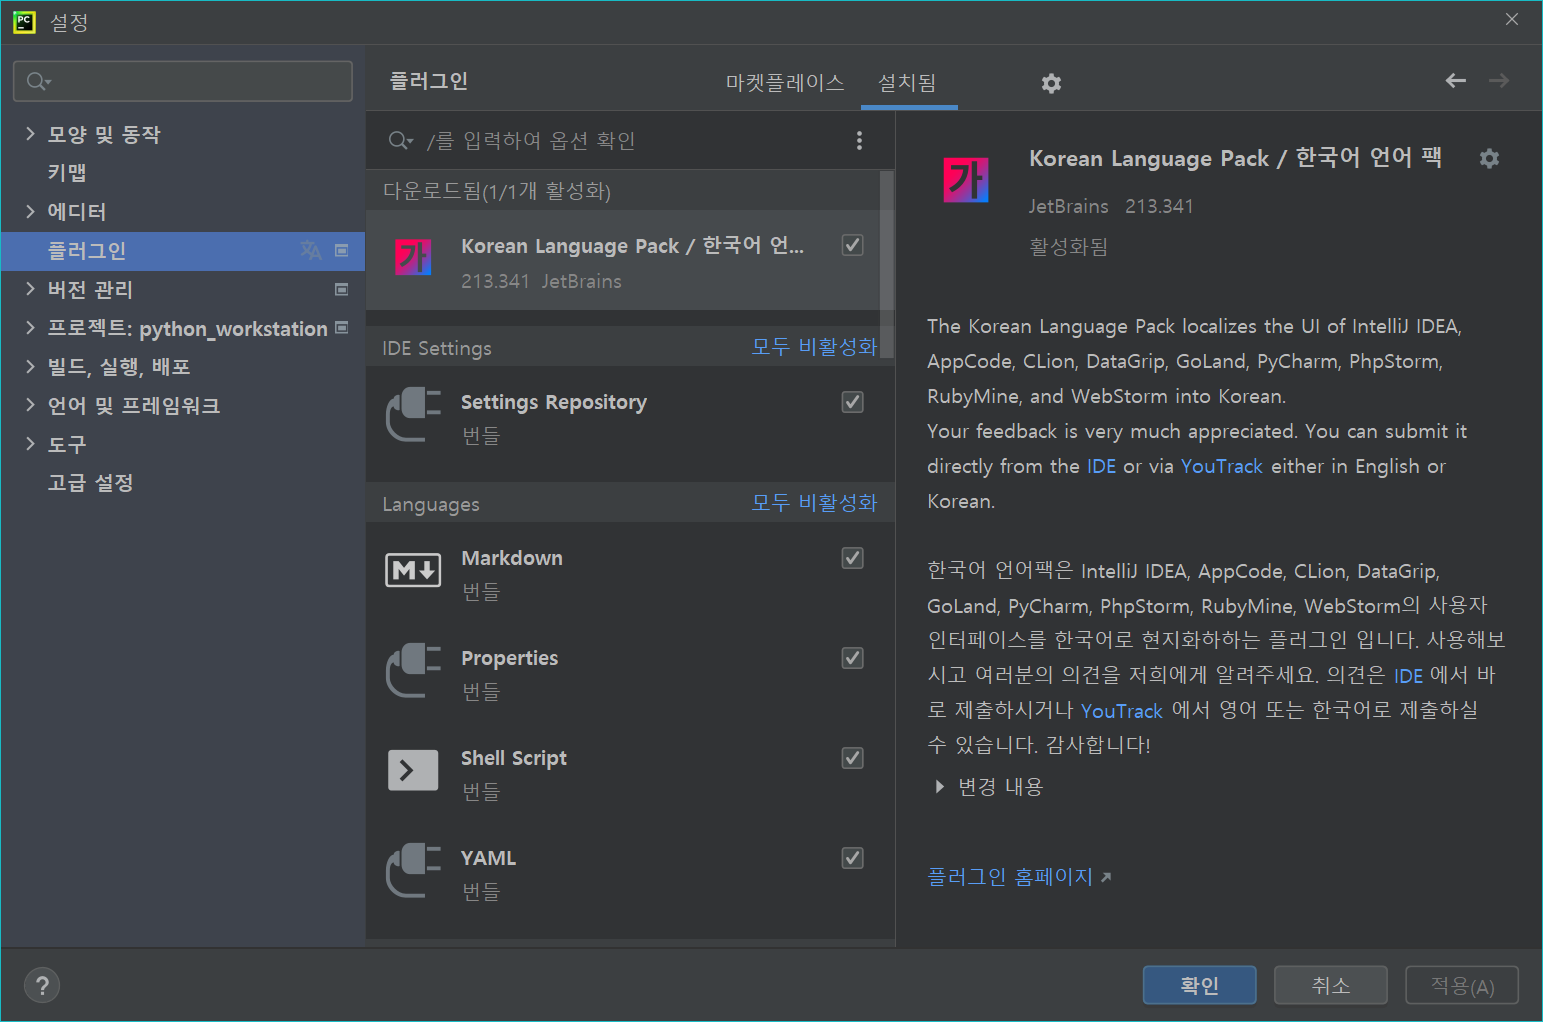Expand 프로젝트: python_workstation node
This screenshot has width=1543, height=1022.
click(x=30, y=328)
